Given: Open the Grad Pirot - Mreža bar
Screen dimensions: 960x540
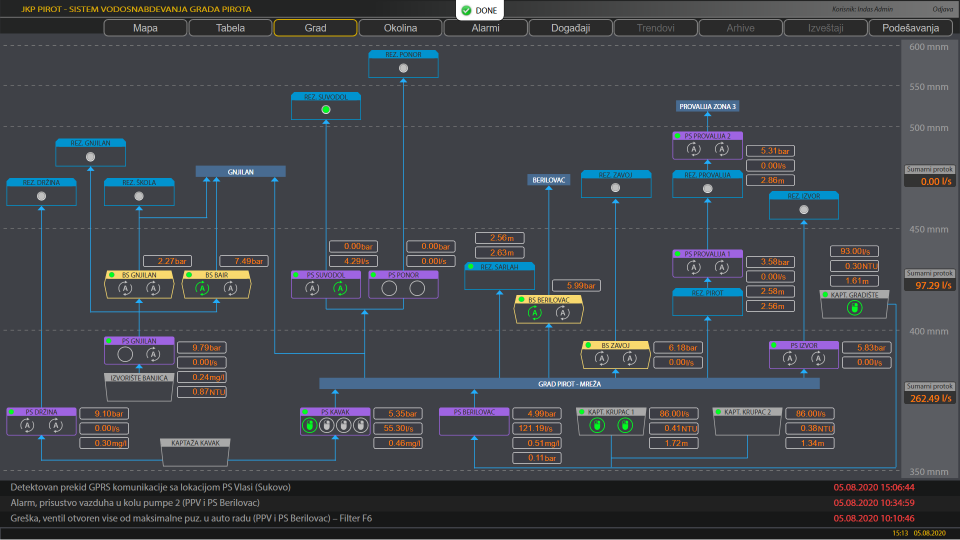Looking at the screenshot, I should [568, 383].
